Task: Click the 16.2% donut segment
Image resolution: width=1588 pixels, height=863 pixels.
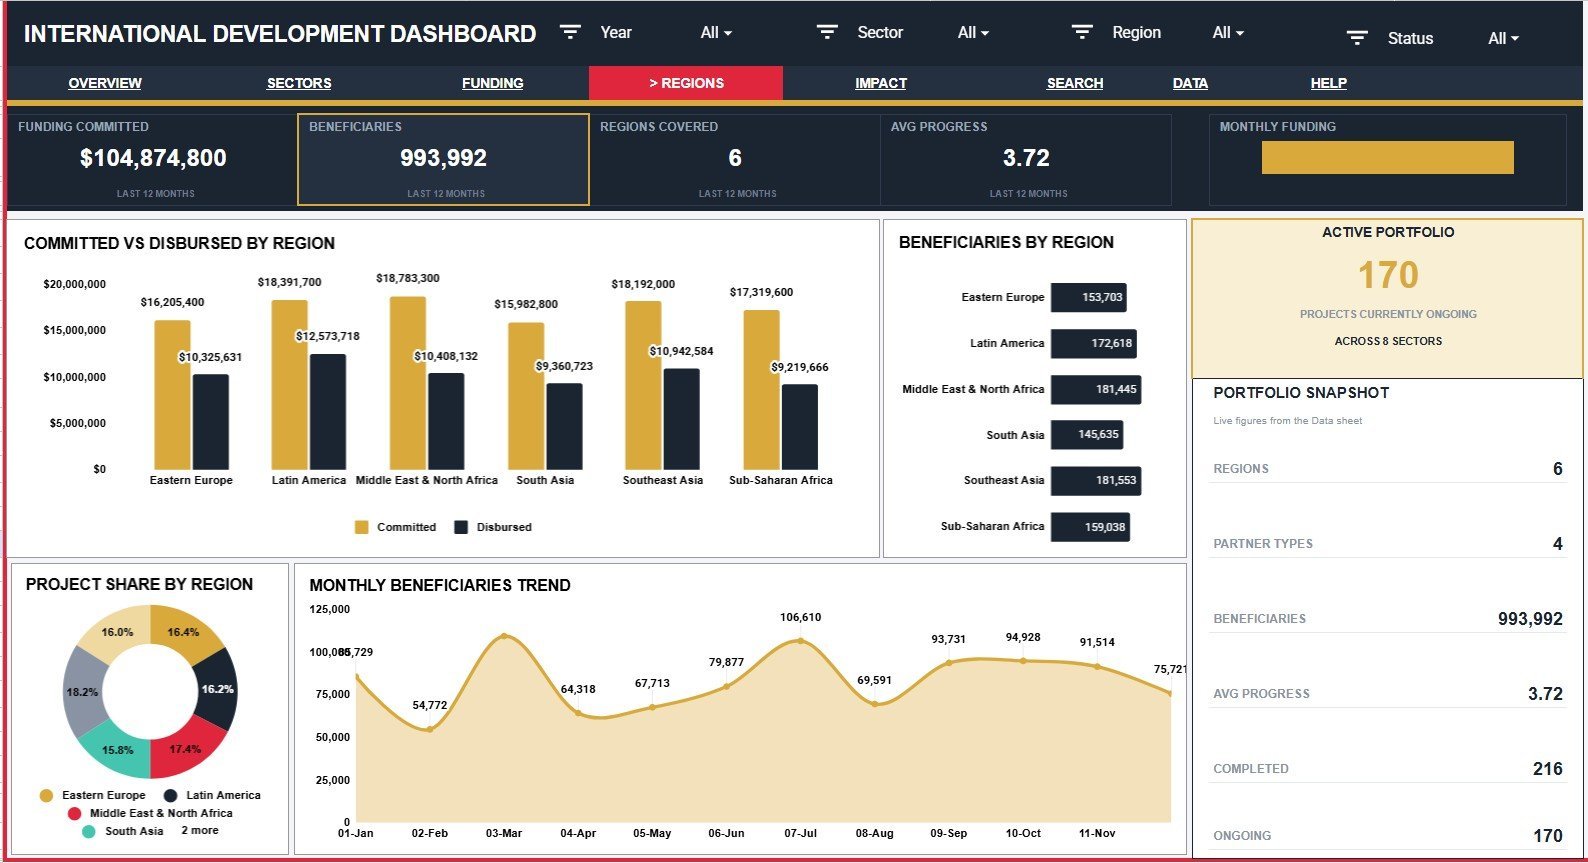Action: point(219,689)
